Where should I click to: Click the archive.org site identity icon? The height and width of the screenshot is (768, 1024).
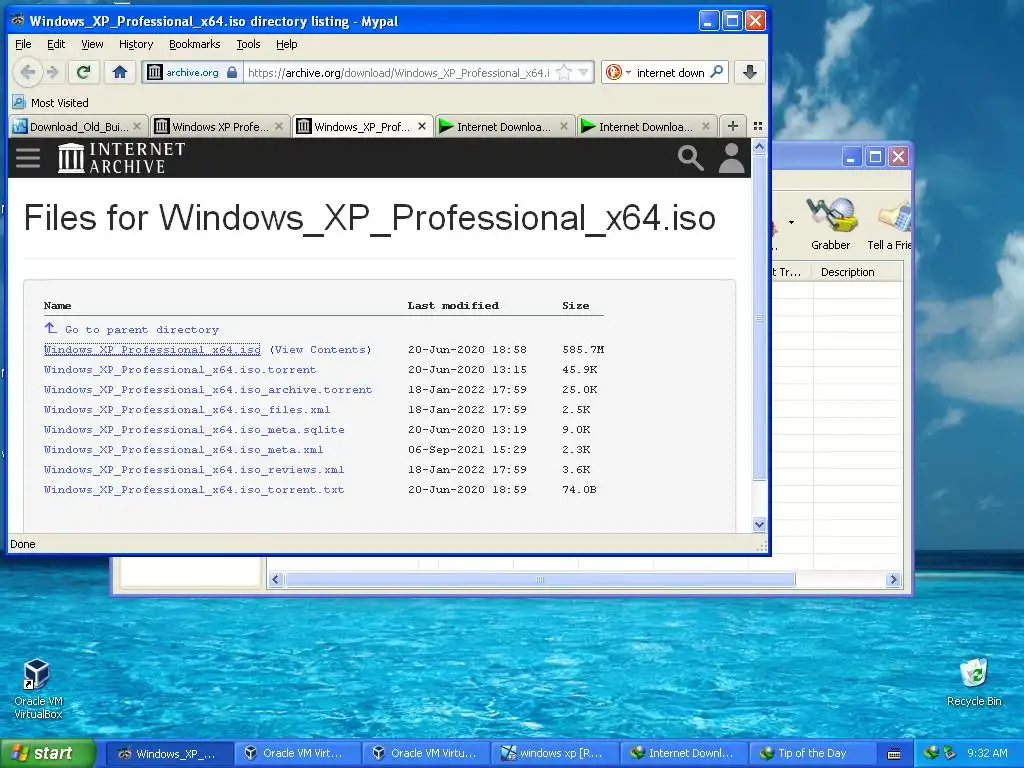(x=154, y=72)
